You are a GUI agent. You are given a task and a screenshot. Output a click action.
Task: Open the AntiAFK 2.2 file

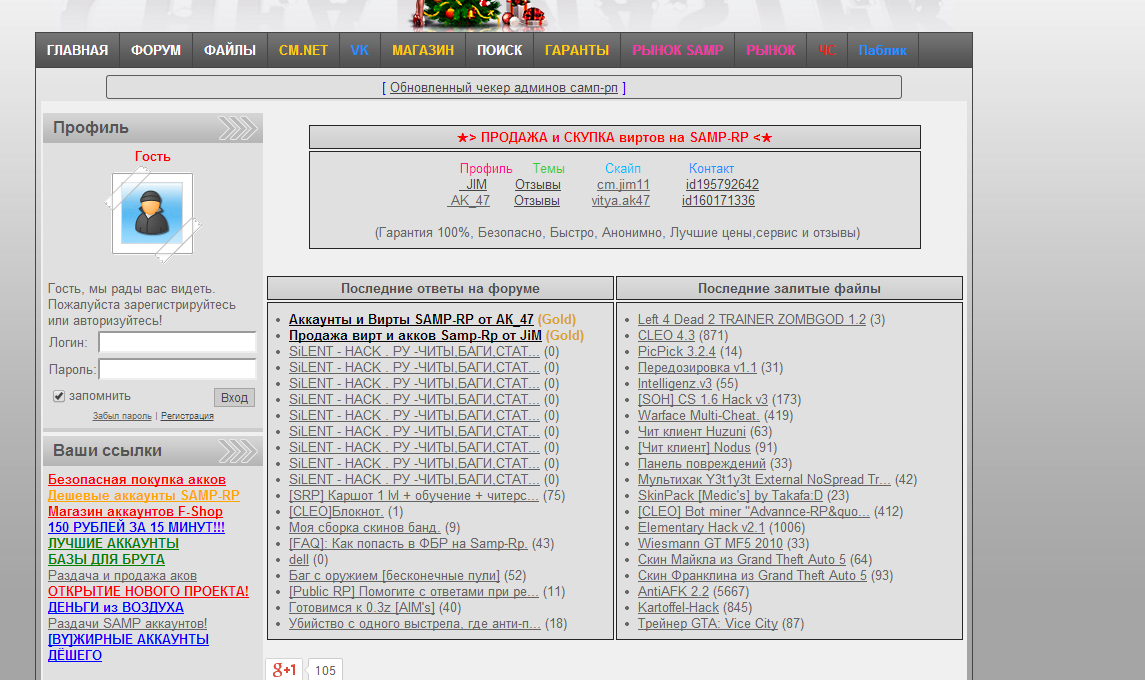pos(673,592)
